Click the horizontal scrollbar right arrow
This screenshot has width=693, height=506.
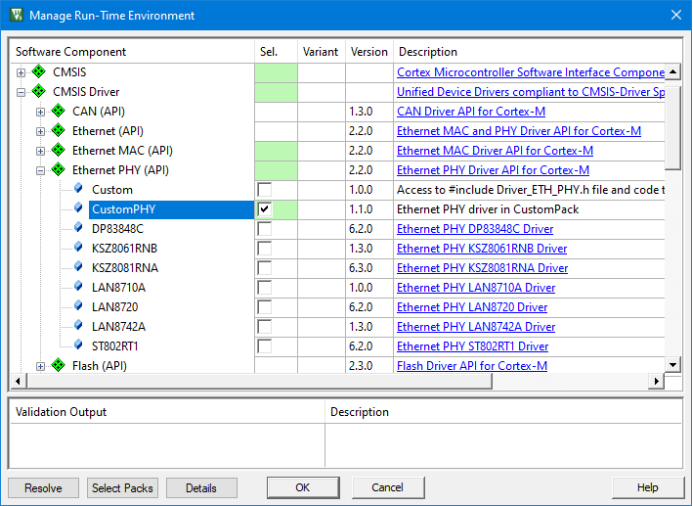[x=657, y=382]
